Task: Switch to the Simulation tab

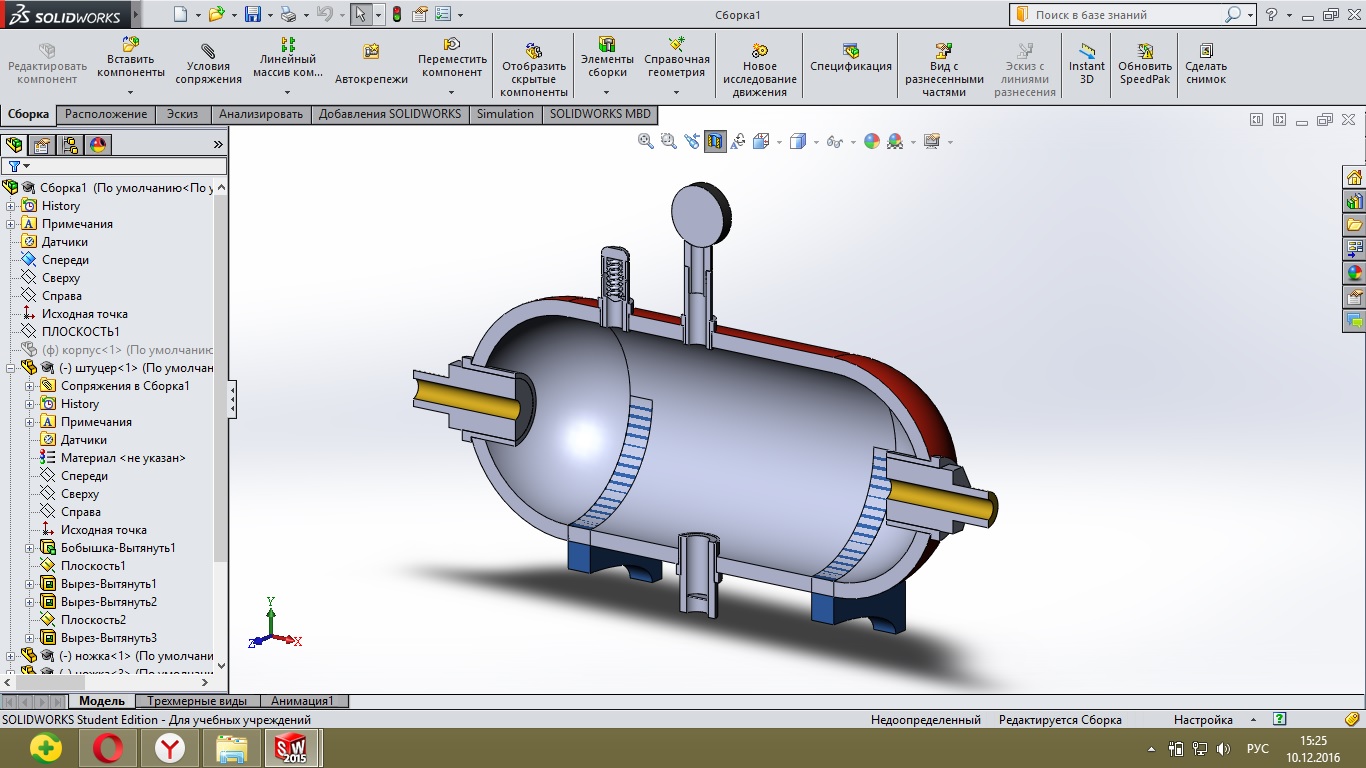Action: pos(505,114)
